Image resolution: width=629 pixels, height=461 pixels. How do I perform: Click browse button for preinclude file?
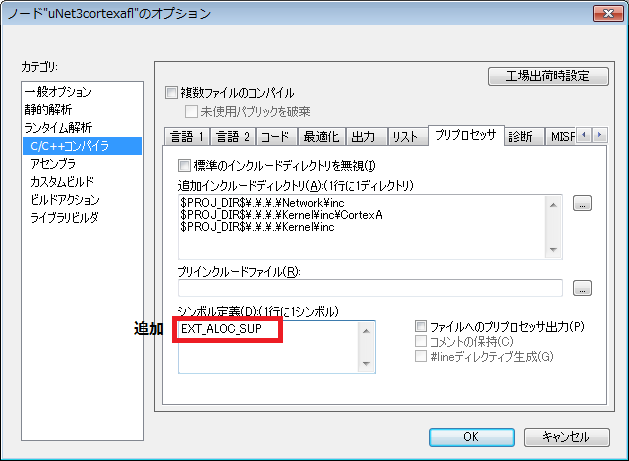click(583, 288)
